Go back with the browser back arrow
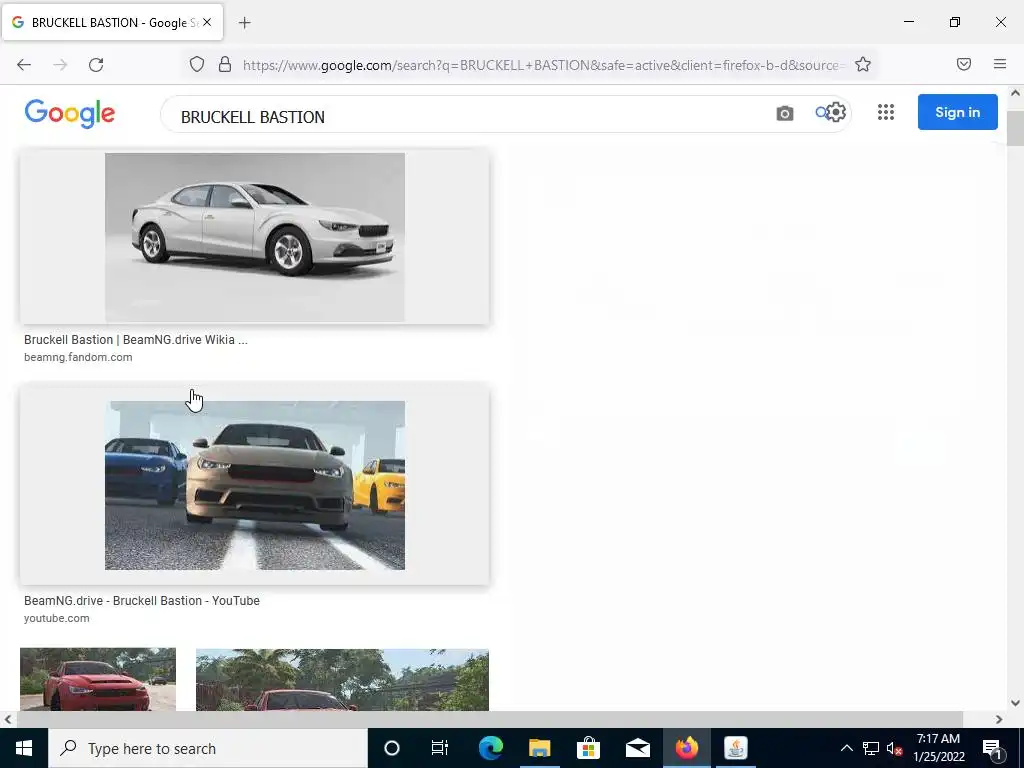Viewport: 1024px width, 768px height. click(24, 64)
